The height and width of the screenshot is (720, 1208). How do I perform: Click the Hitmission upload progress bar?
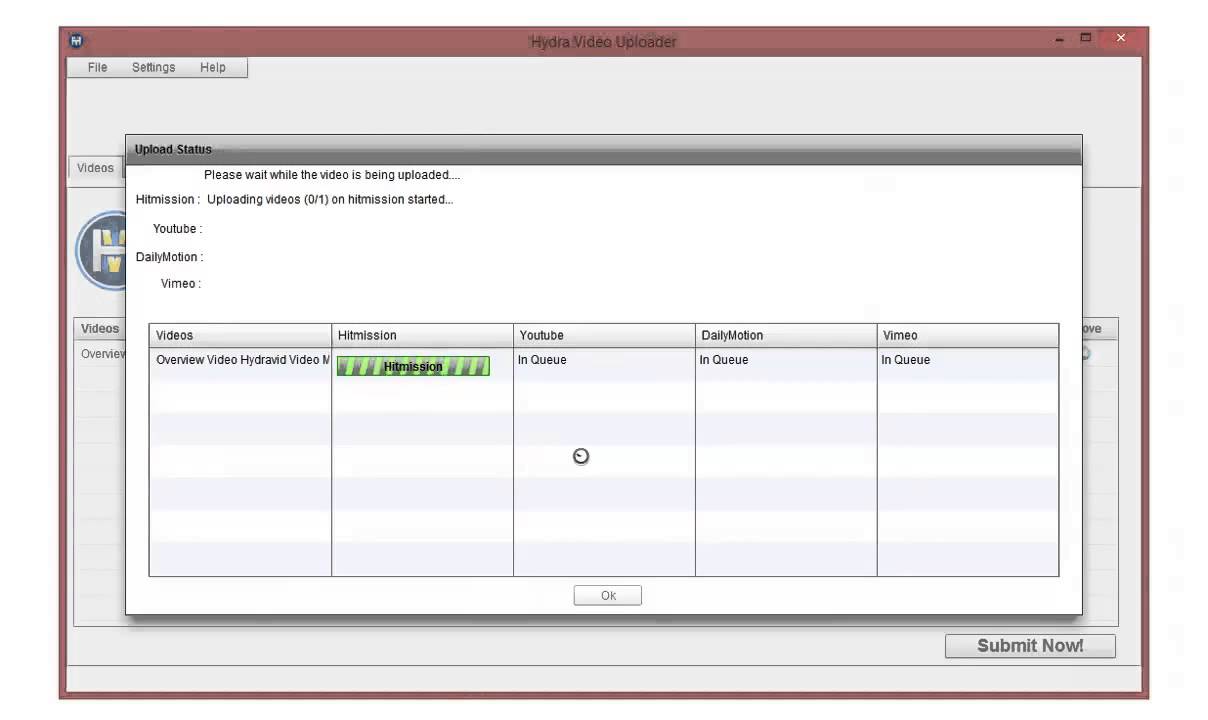(x=413, y=366)
